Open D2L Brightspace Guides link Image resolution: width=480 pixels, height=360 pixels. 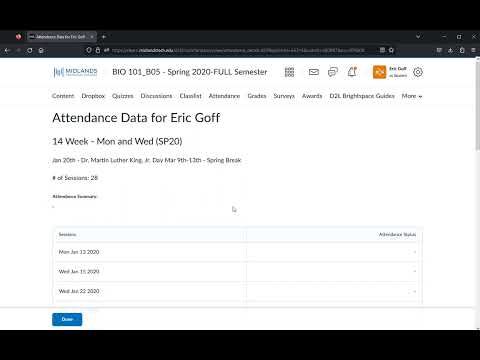coord(362,96)
